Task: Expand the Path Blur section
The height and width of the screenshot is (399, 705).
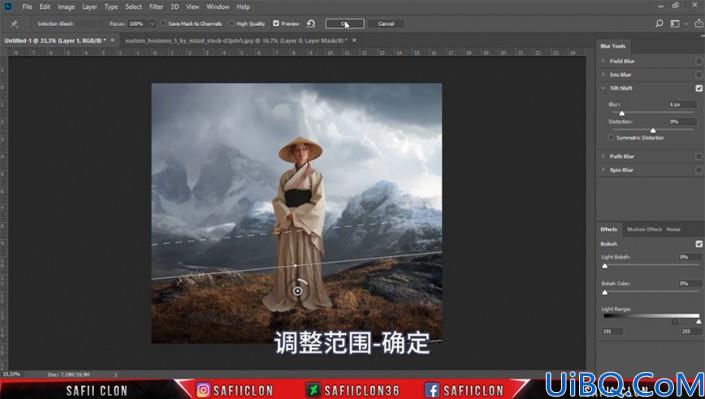Action: pos(603,156)
